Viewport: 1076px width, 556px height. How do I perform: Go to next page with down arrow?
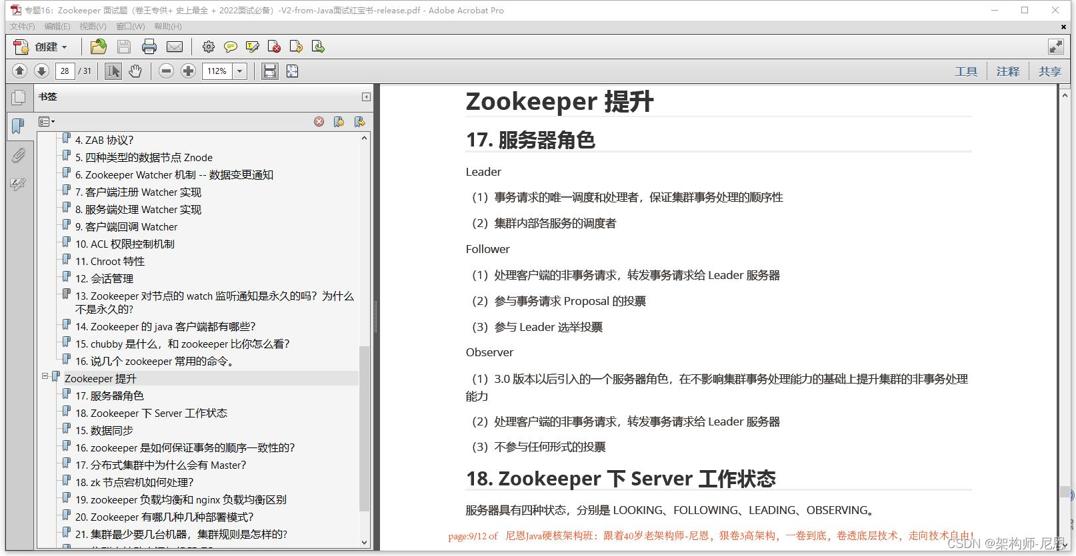tap(41, 71)
